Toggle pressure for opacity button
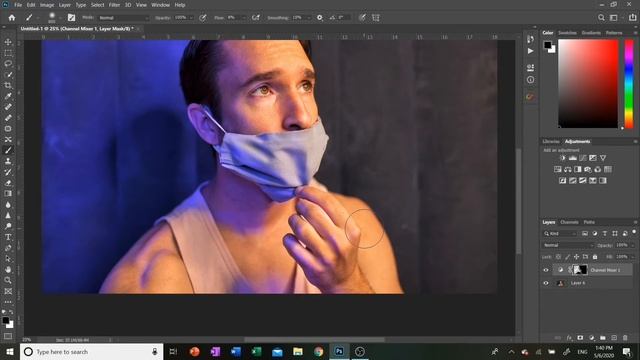 coord(203,18)
